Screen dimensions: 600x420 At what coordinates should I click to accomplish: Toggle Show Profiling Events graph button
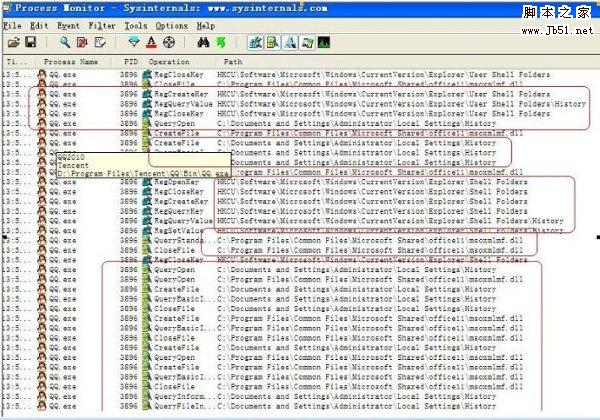pyautogui.click(x=324, y=42)
